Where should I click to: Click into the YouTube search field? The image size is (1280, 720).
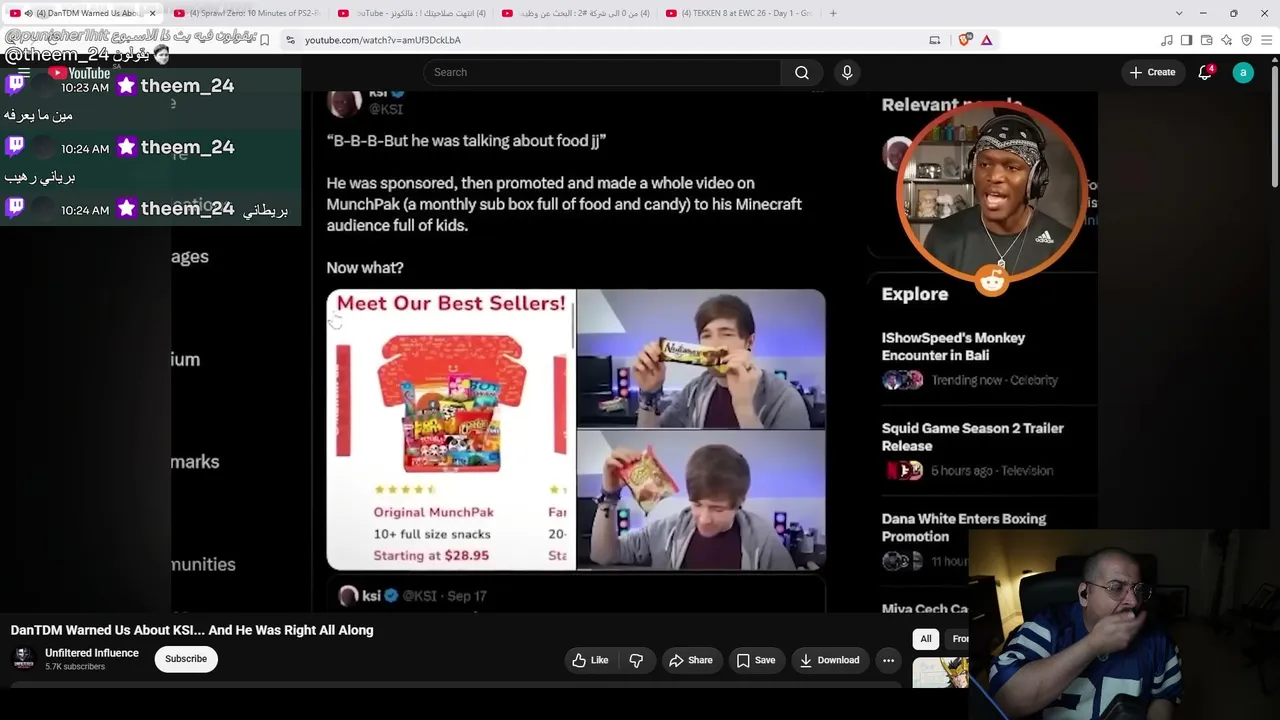(602, 72)
